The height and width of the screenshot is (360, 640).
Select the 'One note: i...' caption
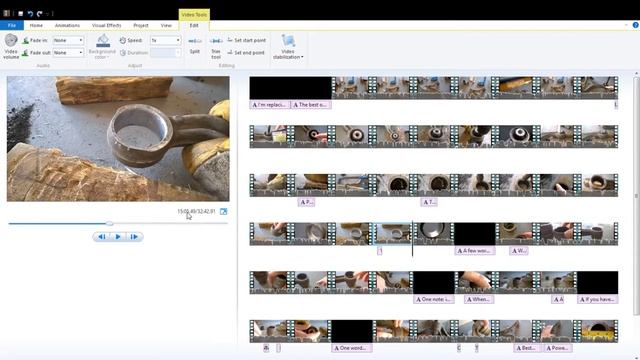tap(434, 300)
